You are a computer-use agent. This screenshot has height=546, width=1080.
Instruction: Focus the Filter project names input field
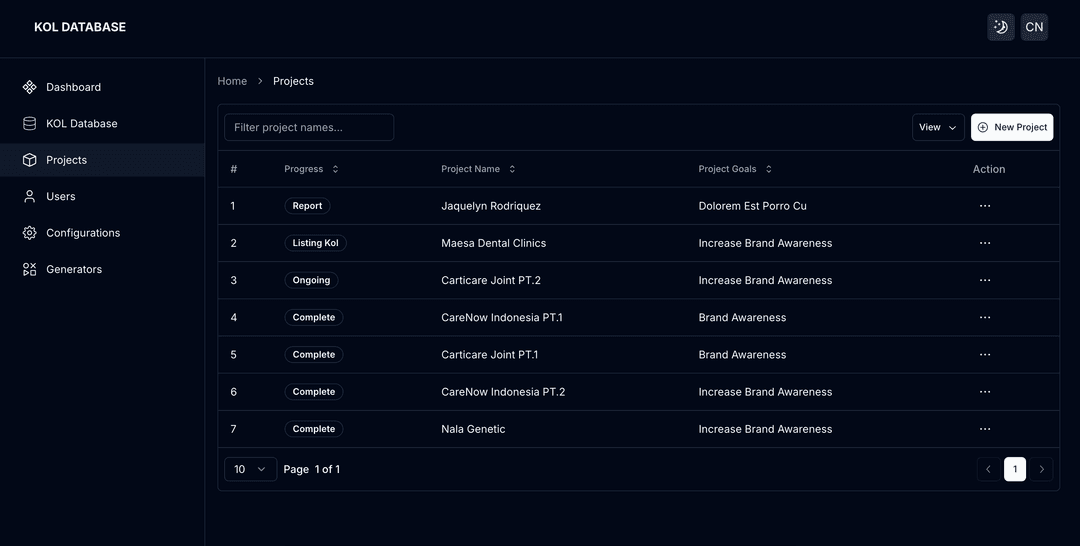(x=309, y=127)
